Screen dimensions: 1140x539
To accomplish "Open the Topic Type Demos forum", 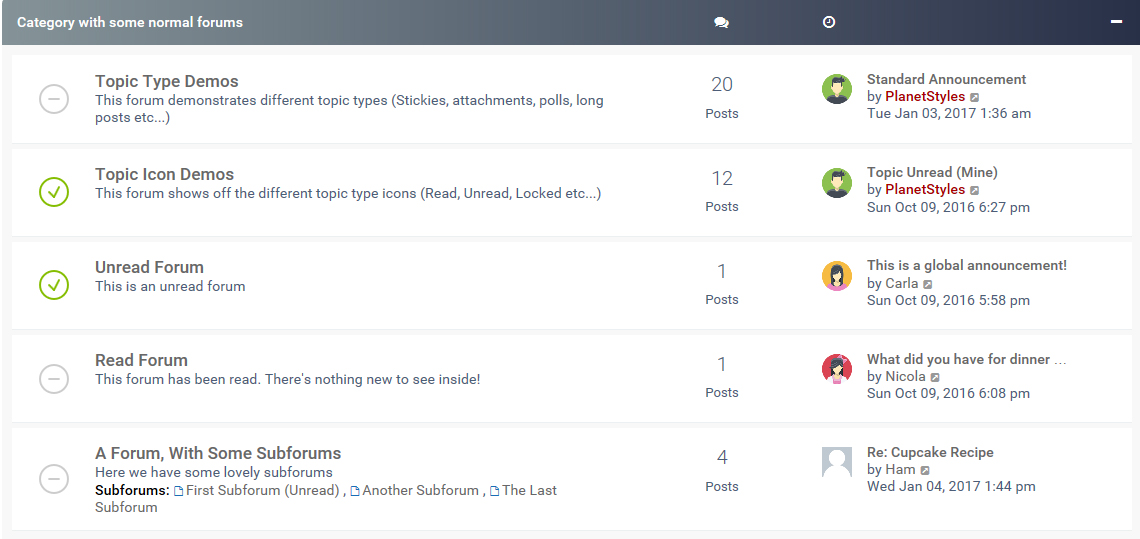I will tap(166, 81).
